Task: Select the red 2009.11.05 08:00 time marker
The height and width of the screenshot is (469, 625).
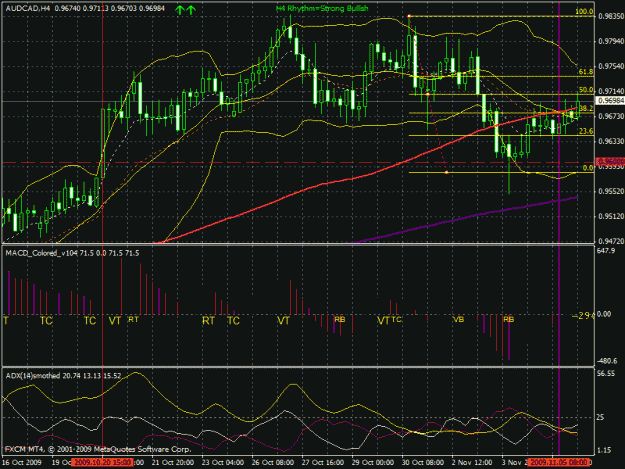Action: [x=558, y=463]
